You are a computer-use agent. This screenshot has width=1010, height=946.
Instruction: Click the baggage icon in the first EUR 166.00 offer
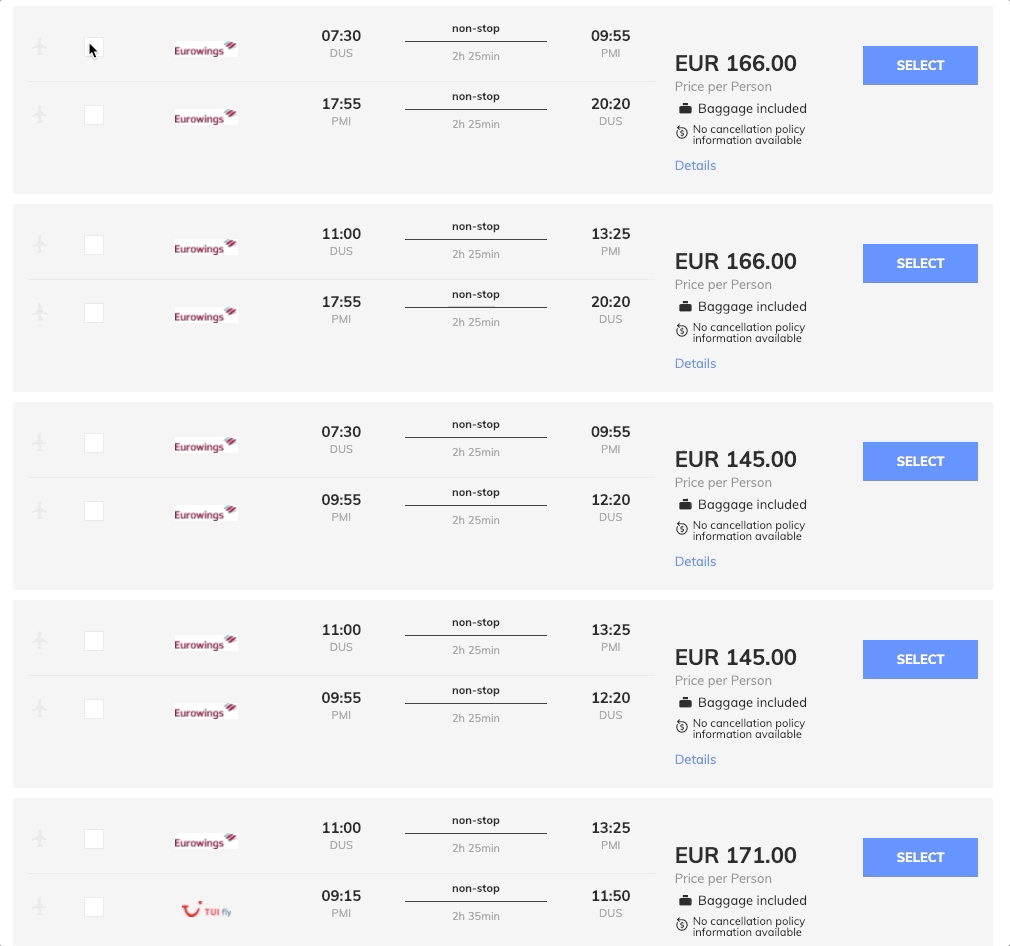click(685, 108)
